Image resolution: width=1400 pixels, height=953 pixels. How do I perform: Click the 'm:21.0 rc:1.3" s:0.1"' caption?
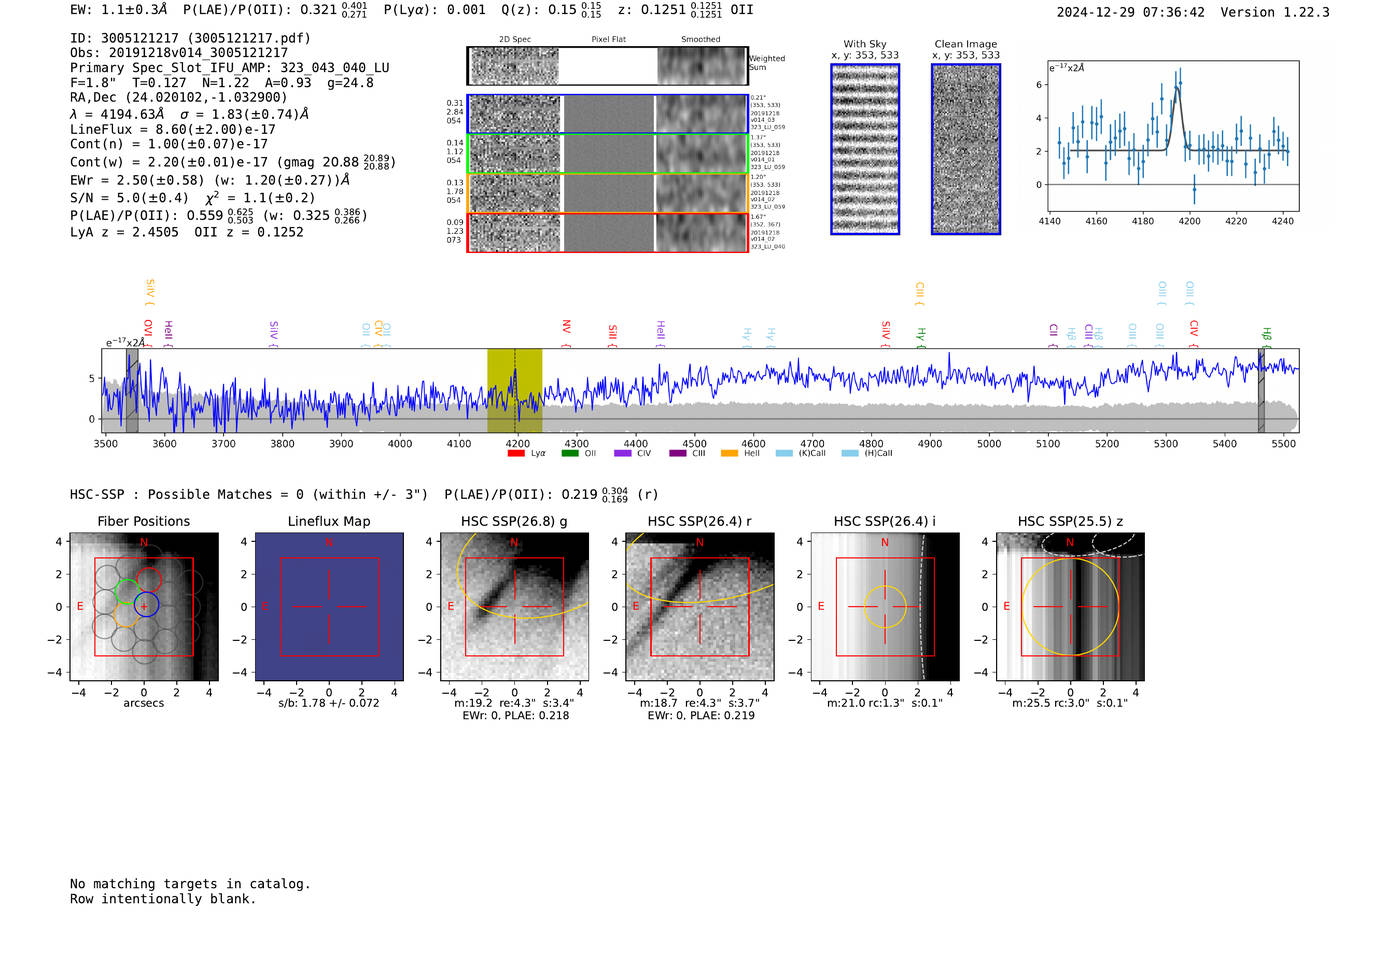tap(885, 703)
